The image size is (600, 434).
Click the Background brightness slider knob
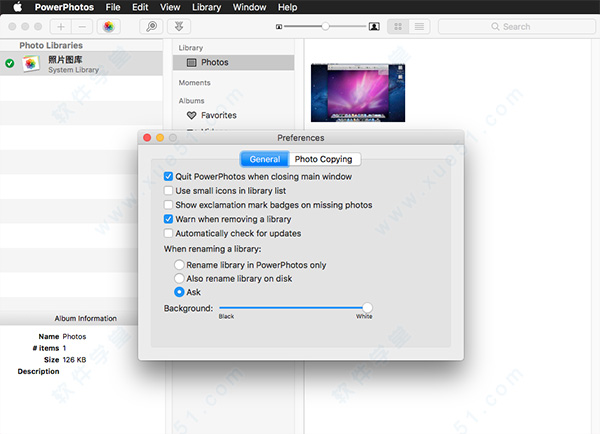[x=367, y=307]
